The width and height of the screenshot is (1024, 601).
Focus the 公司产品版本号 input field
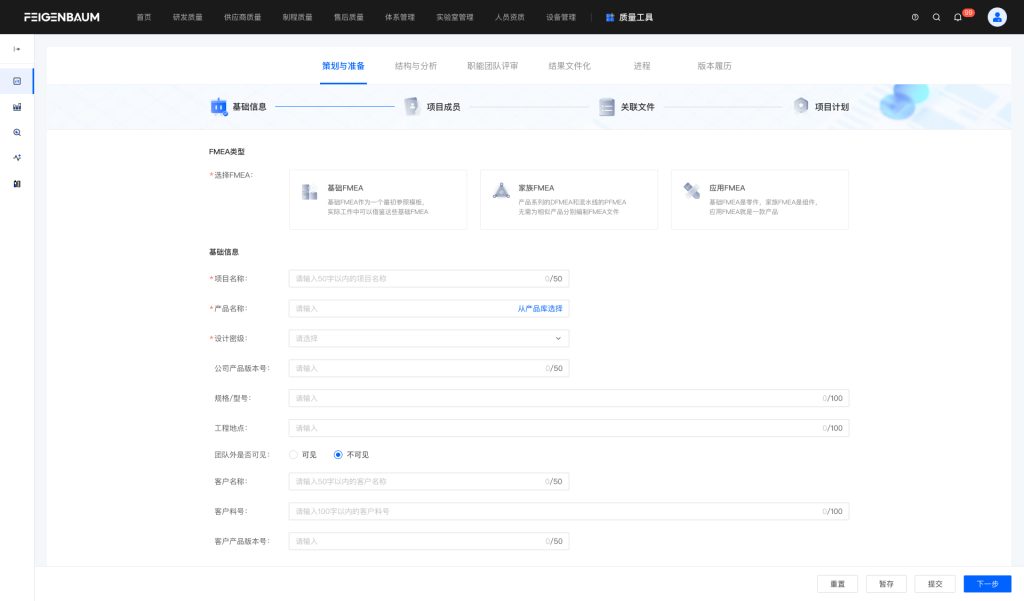click(x=428, y=368)
